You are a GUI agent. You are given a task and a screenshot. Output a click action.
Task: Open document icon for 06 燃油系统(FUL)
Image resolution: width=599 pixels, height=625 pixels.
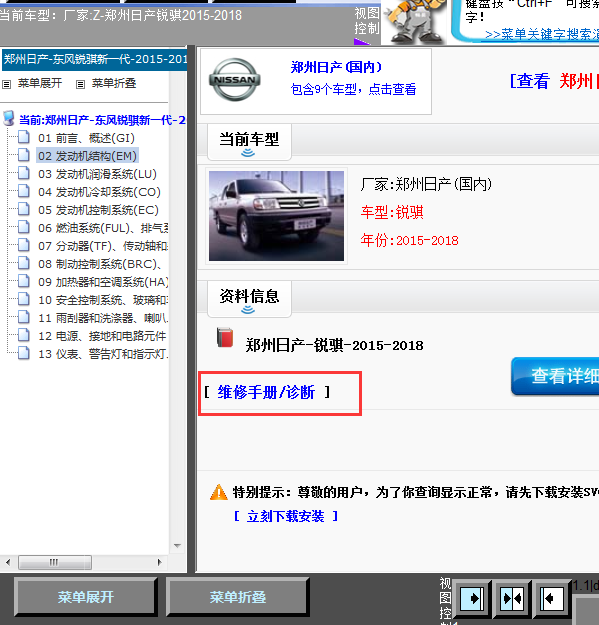(24, 227)
